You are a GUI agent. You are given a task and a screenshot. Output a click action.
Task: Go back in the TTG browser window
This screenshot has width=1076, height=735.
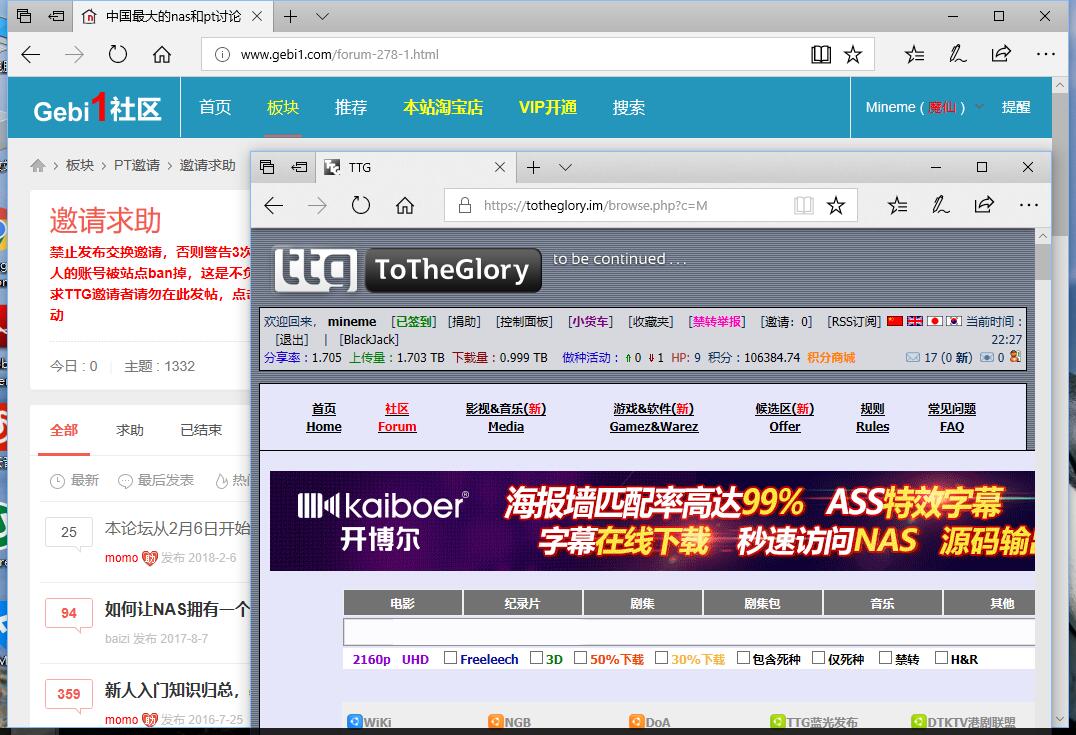(x=274, y=205)
